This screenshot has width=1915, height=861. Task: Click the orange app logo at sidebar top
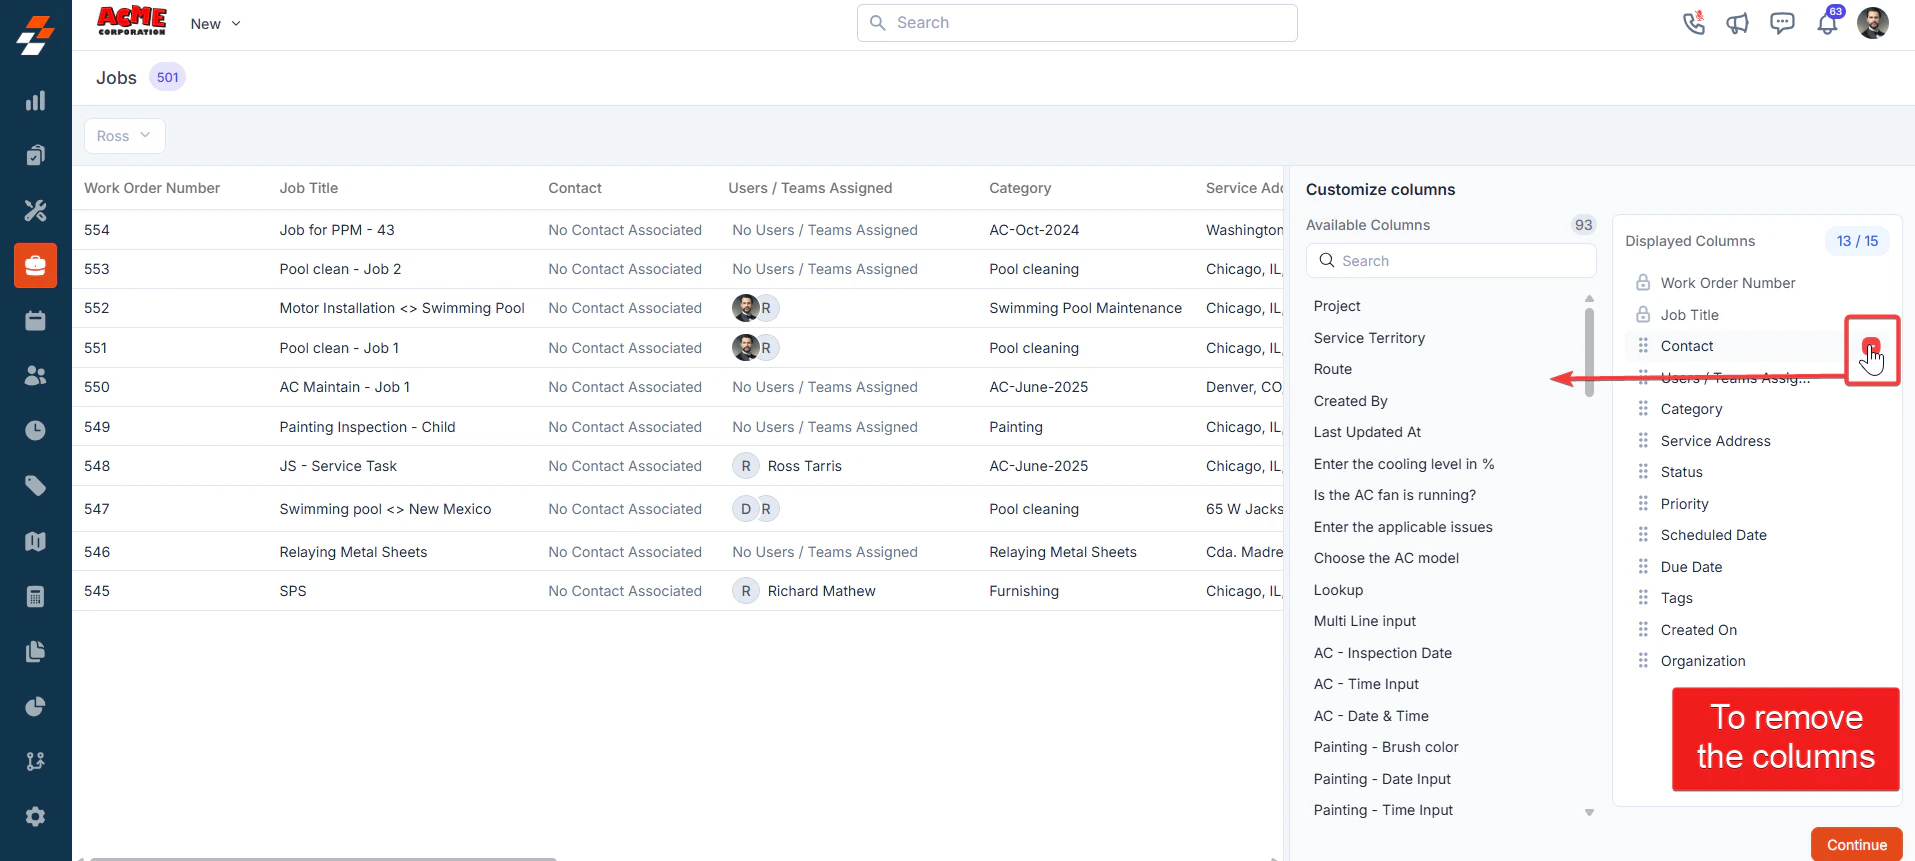35,35
